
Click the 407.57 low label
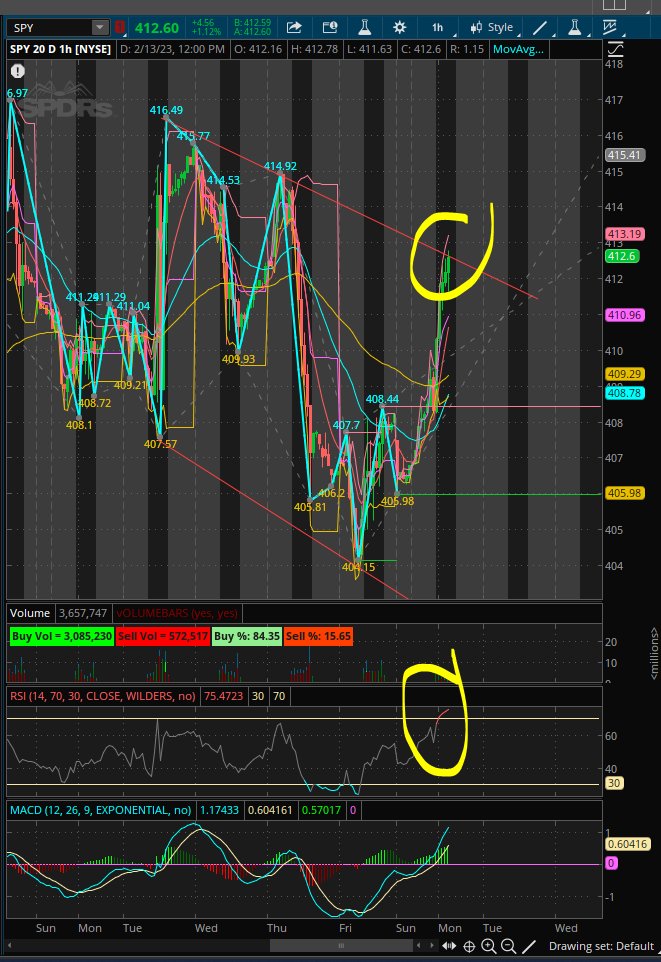(x=160, y=444)
